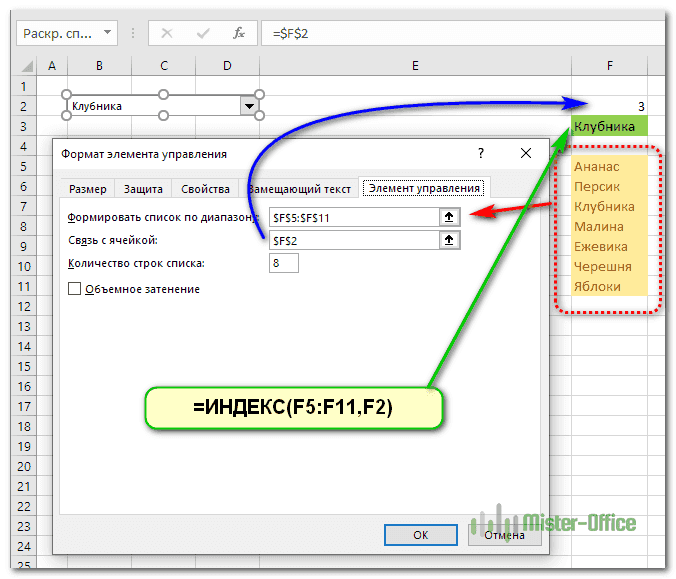Select column C header
676x579 pixels.
click(x=164, y=66)
